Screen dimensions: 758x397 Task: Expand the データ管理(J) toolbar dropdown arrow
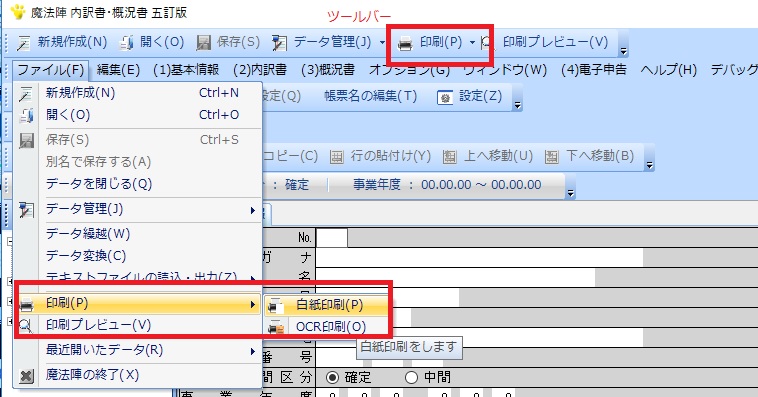(x=382, y=43)
